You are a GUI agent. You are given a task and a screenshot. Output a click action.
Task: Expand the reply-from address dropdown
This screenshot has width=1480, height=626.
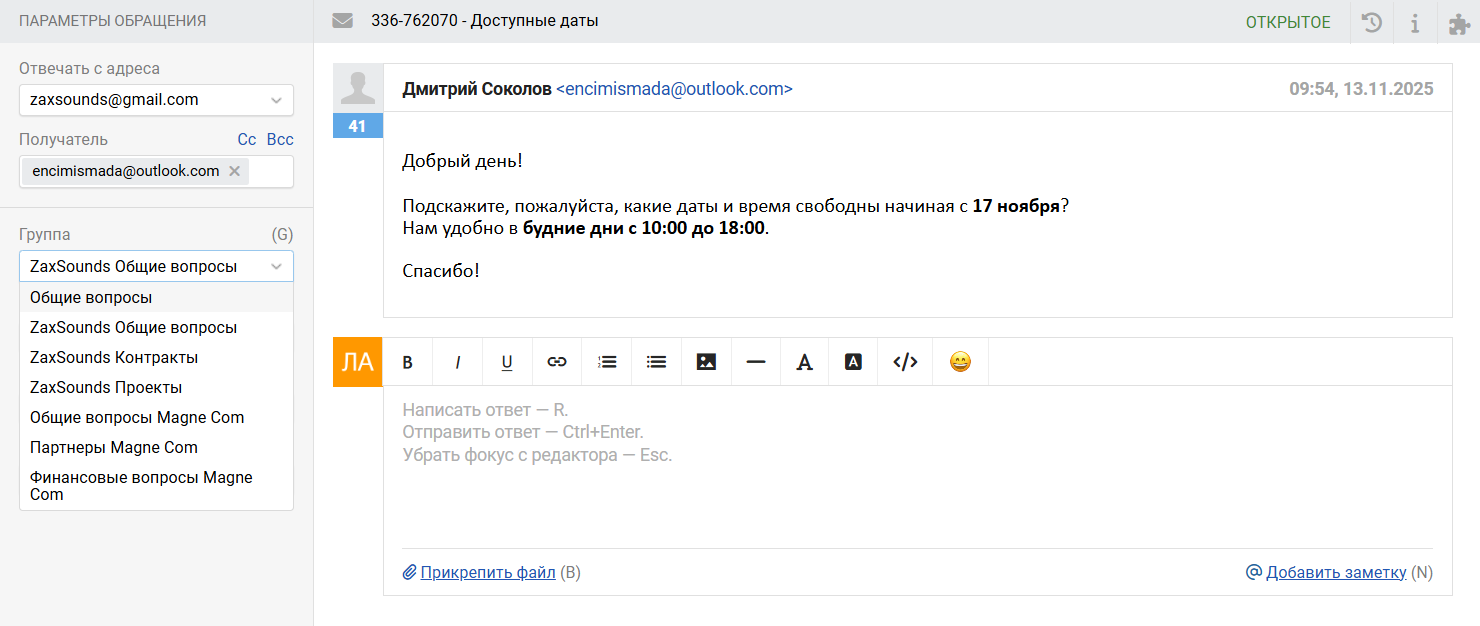pyautogui.click(x=276, y=100)
